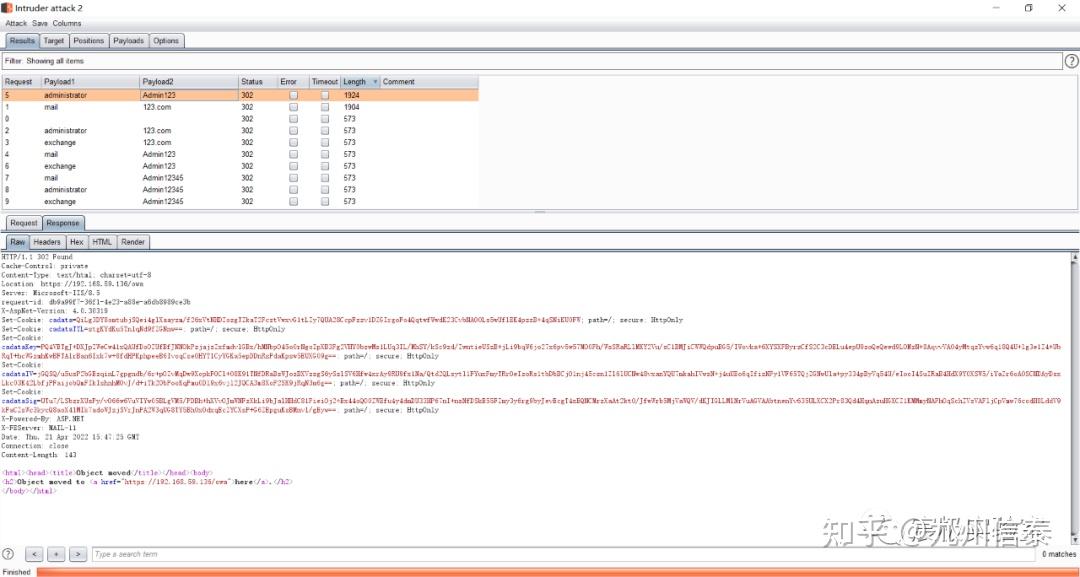Click the plus search options button

click(56, 554)
